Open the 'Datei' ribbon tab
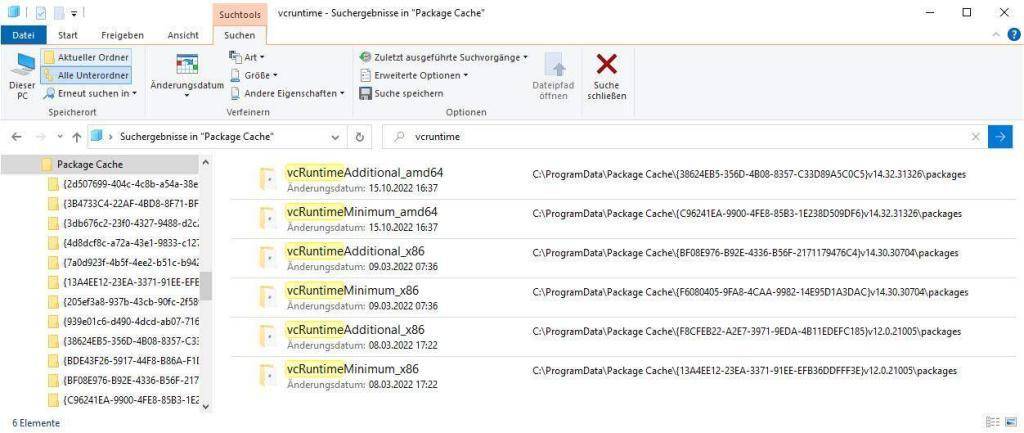 22,35
